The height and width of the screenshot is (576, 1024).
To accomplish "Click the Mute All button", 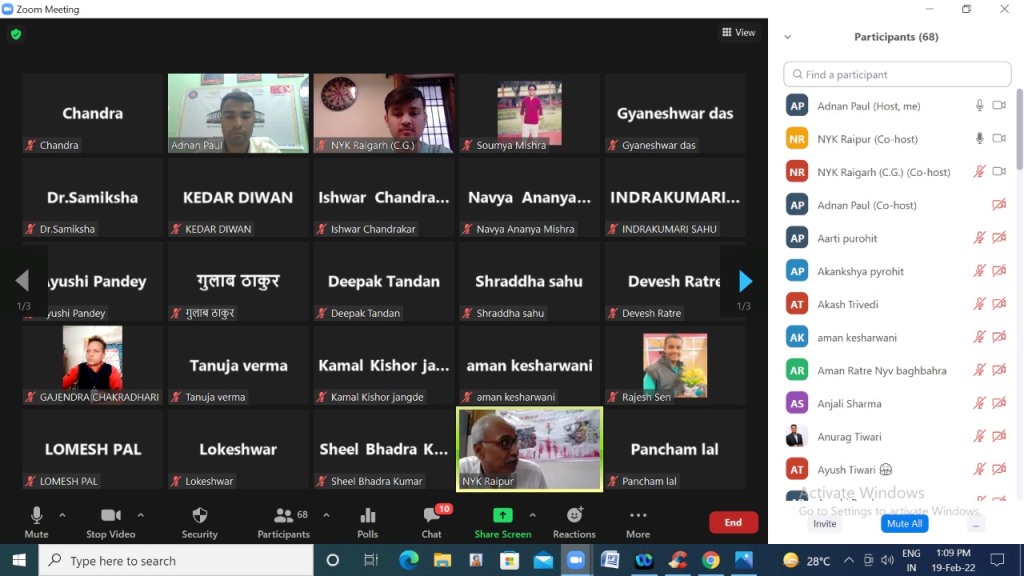I will tap(904, 524).
